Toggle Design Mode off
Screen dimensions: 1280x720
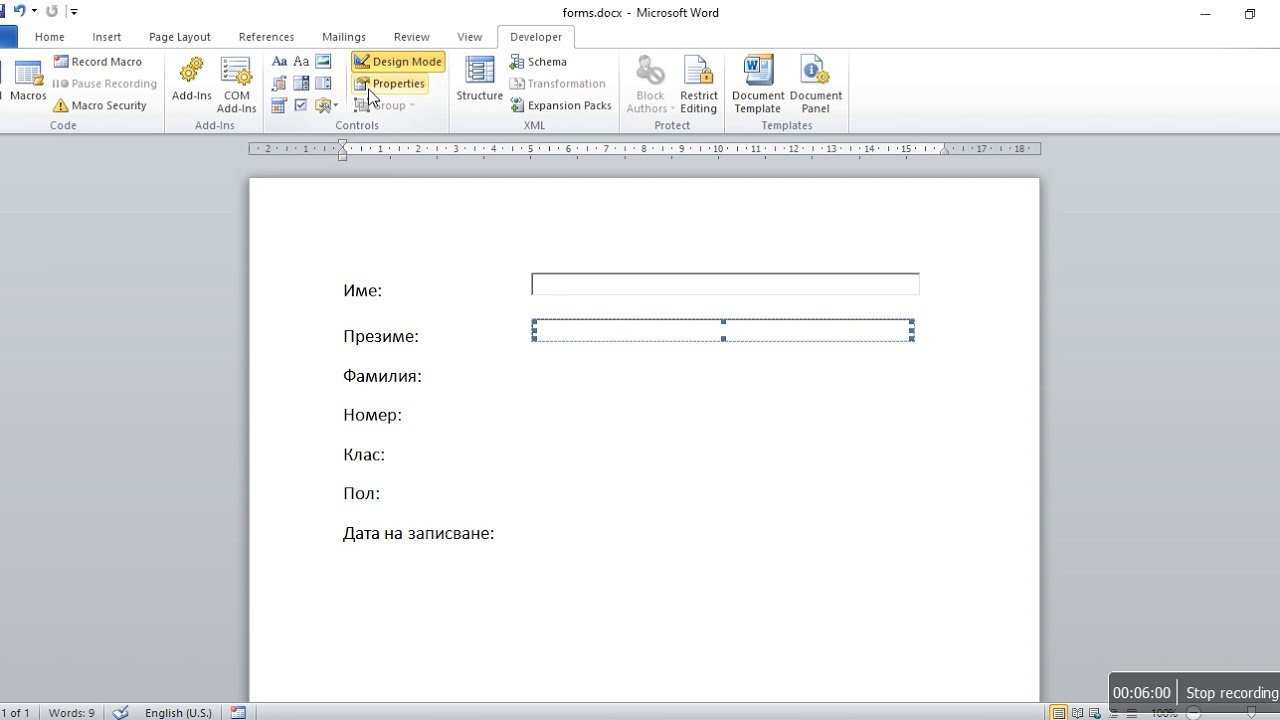click(398, 62)
